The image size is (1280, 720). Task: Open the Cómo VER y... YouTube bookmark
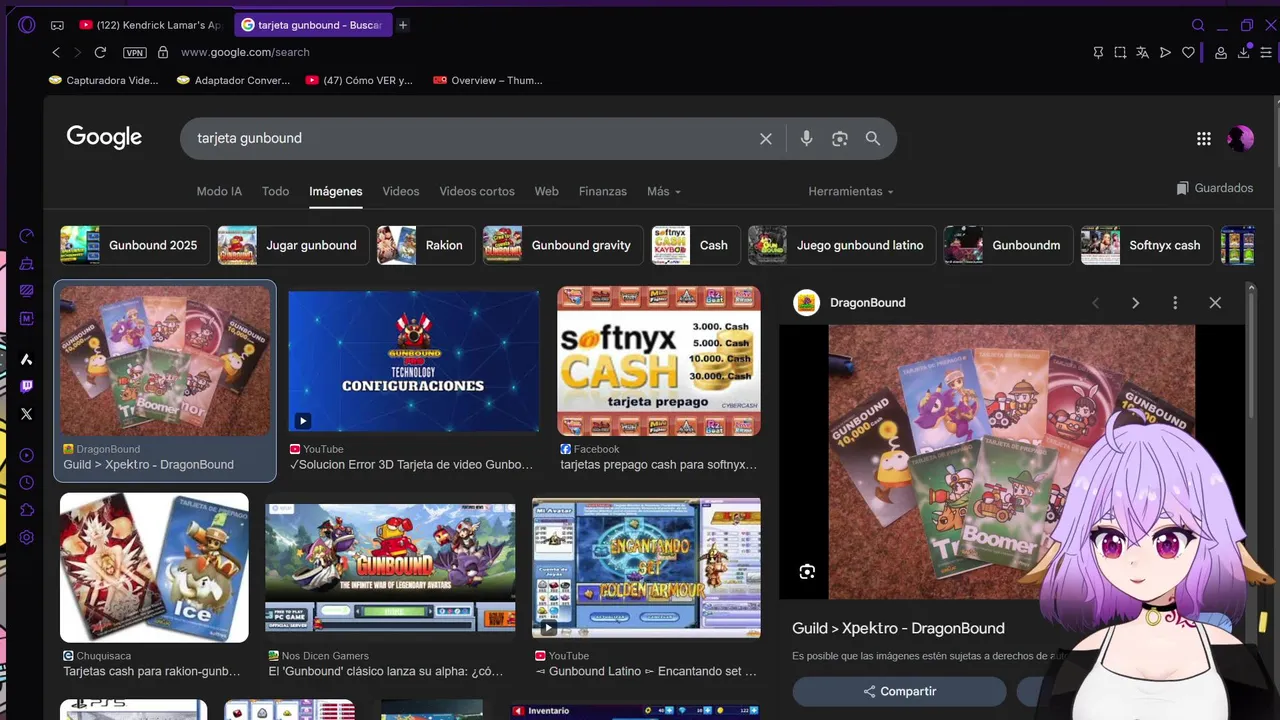pyautogui.click(x=359, y=80)
